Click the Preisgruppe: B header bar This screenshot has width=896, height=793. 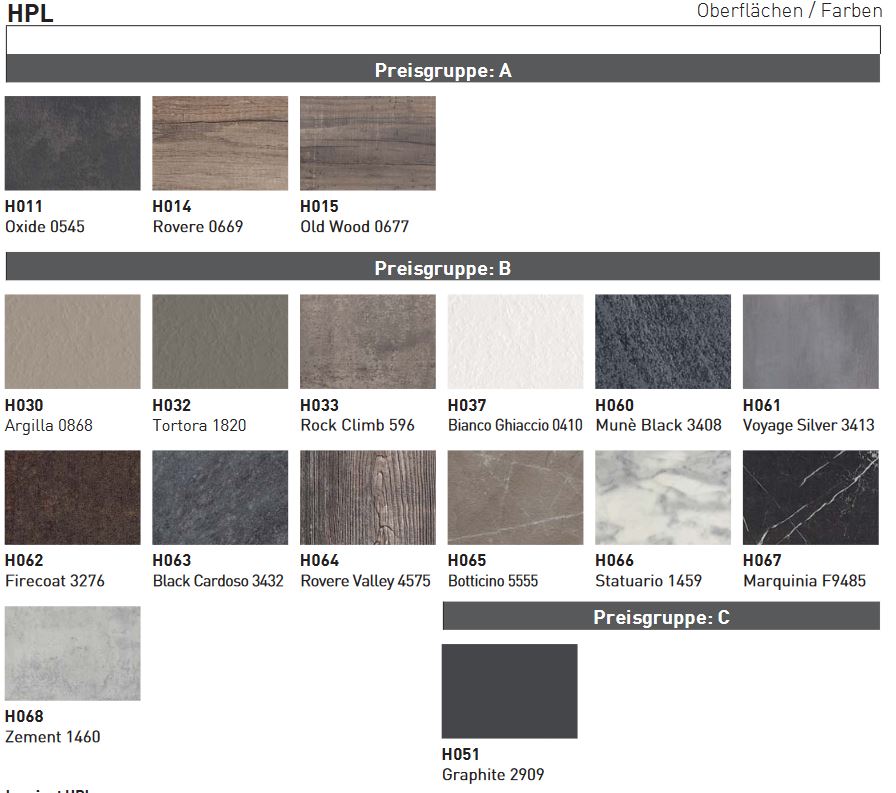pyautogui.click(x=443, y=268)
